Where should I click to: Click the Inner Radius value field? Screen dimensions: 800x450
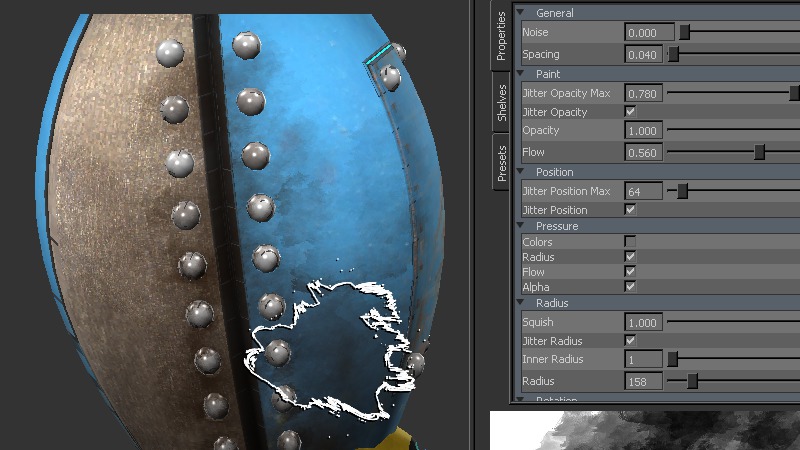point(644,359)
